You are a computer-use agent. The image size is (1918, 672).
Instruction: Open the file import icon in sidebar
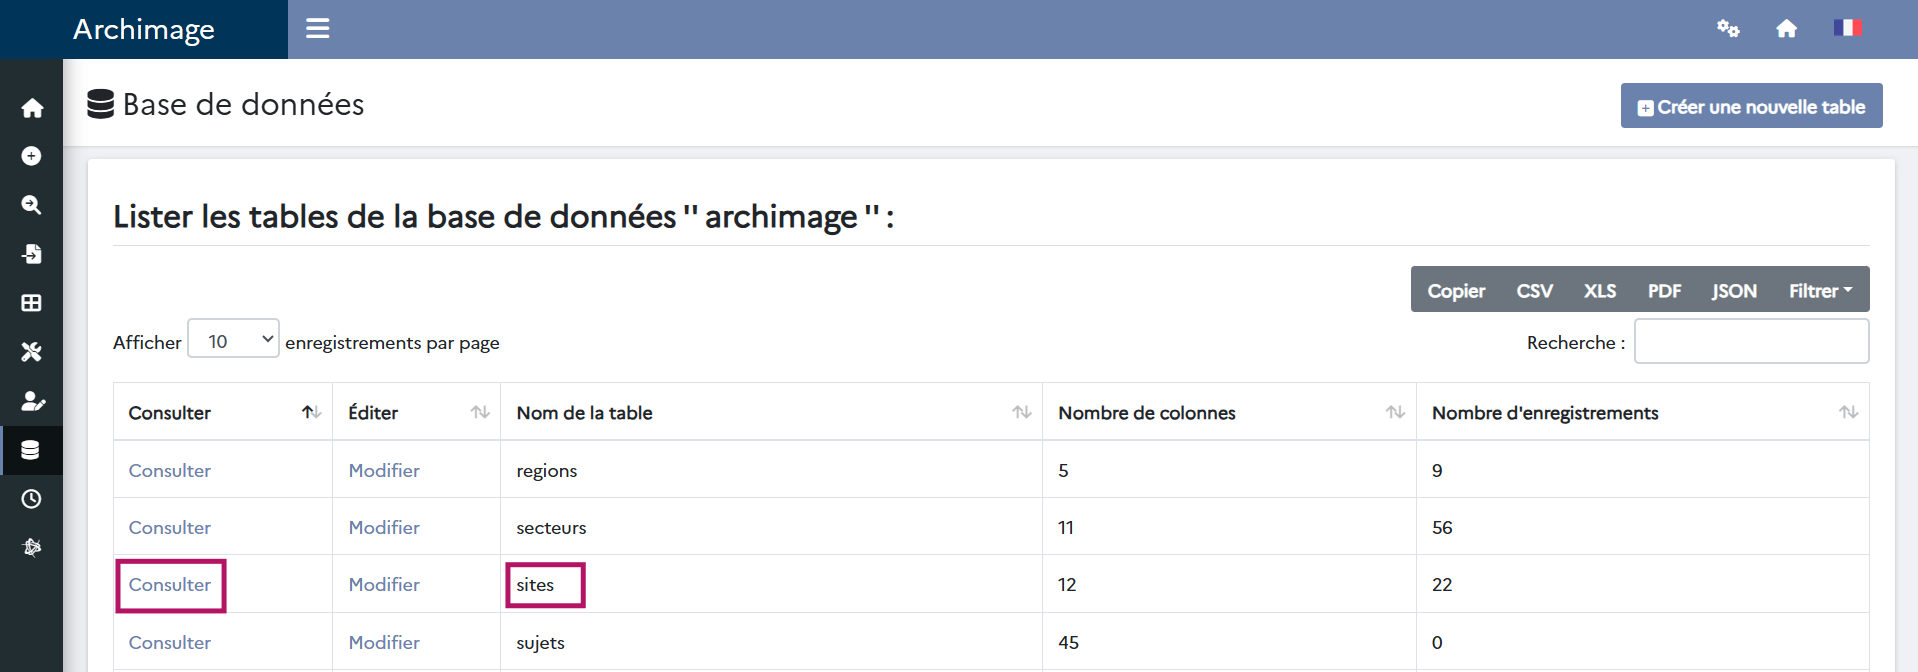[x=31, y=254]
